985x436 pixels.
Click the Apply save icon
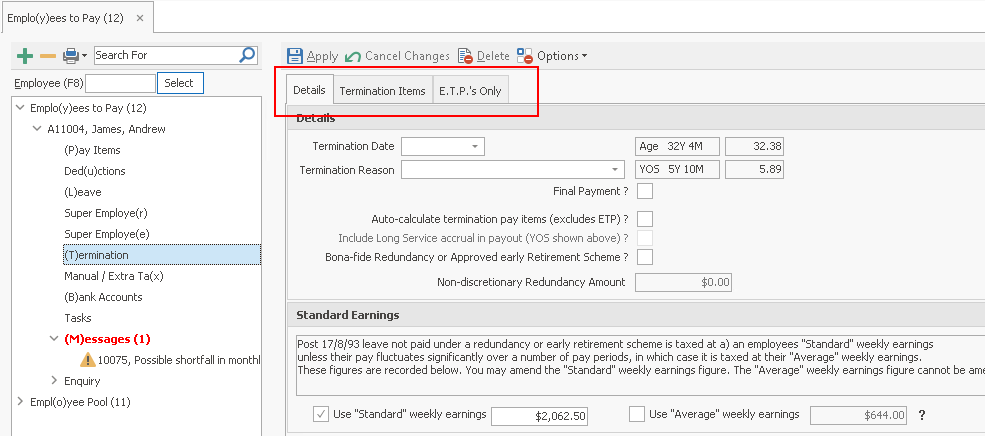[295, 56]
